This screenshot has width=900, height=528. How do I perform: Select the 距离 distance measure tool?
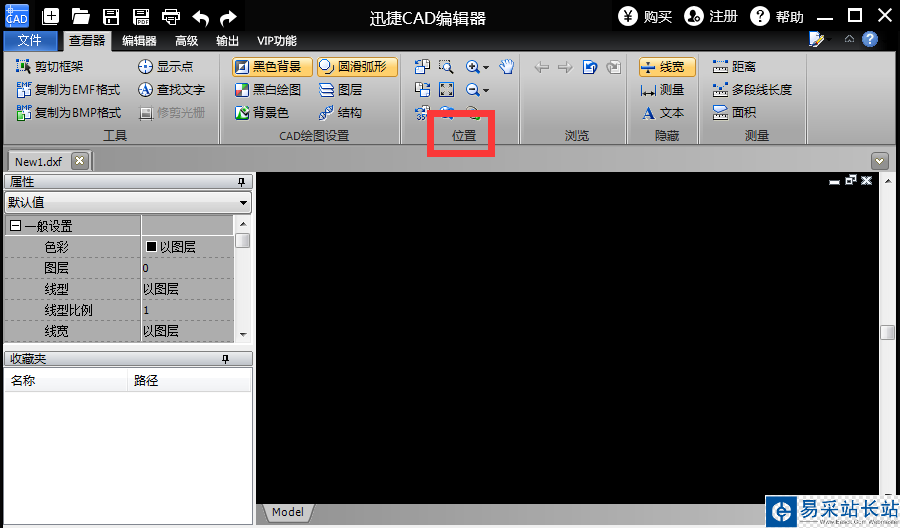pos(735,67)
